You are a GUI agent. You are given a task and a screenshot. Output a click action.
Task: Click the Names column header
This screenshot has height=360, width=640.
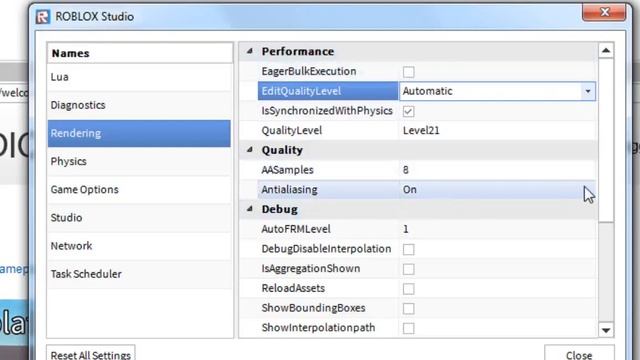pos(140,53)
